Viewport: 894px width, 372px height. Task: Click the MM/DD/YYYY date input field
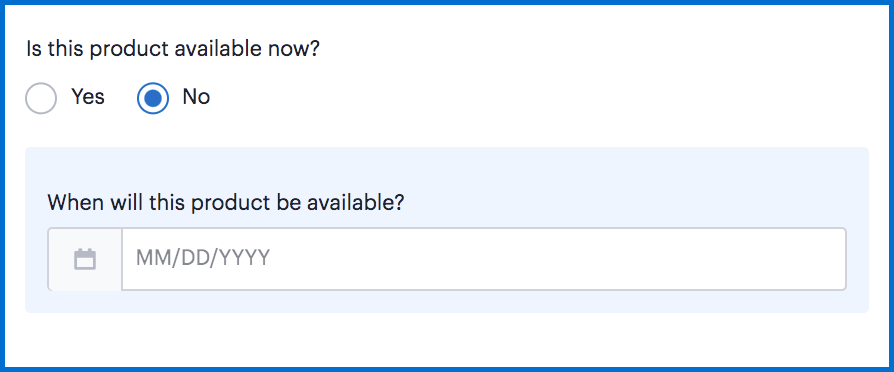[483, 259]
